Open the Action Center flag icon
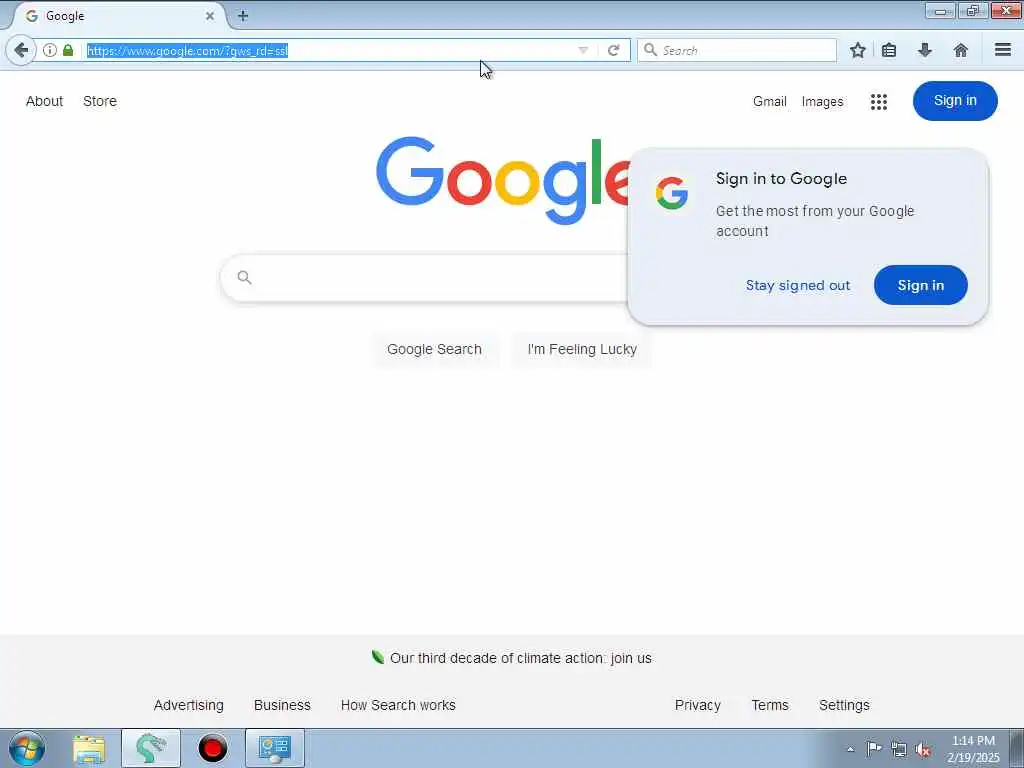Image resolution: width=1024 pixels, height=768 pixels. click(874, 749)
